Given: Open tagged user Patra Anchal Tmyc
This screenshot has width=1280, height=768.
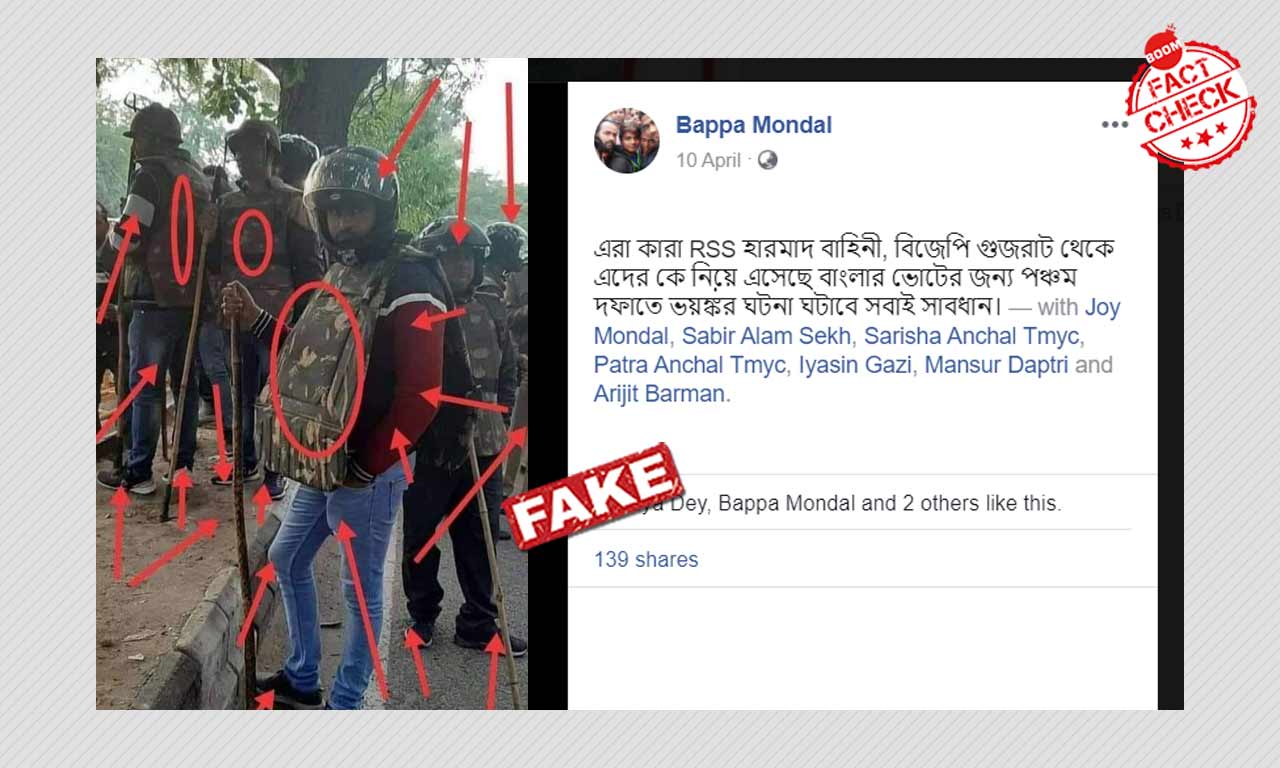Looking at the screenshot, I should (689, 365).
